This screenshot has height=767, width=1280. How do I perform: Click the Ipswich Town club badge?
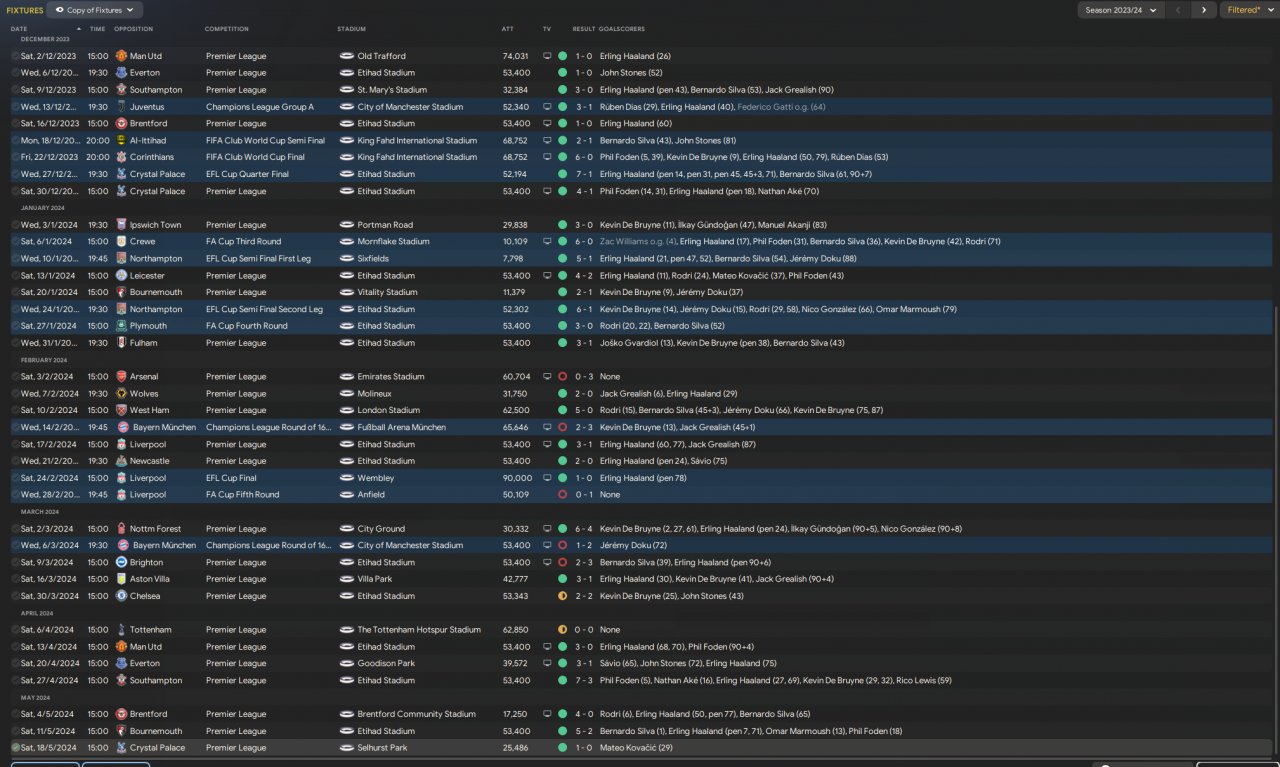121,225
